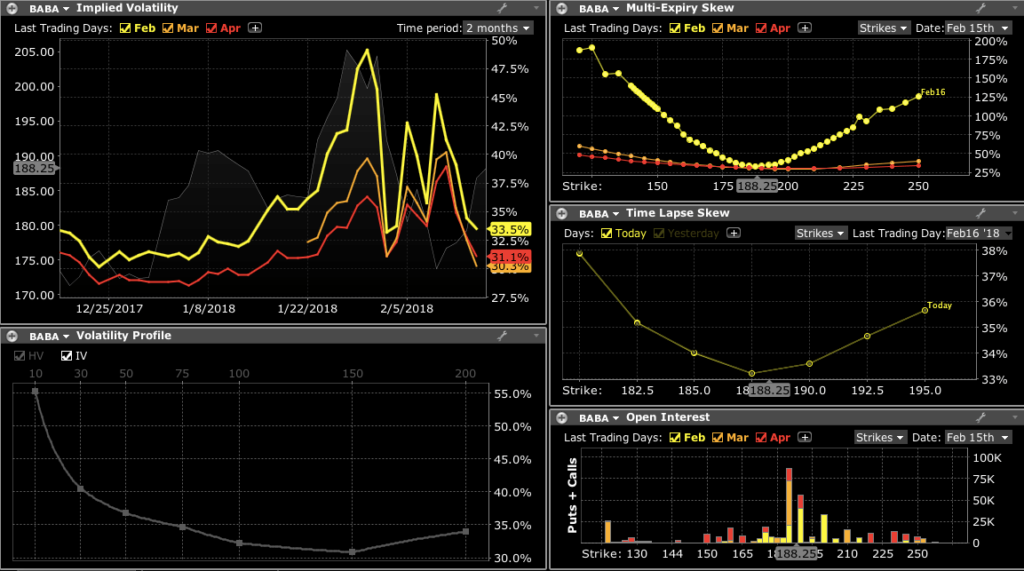Click the Last Trading Day Feb16 '18 selector

[x=978, y=233]
